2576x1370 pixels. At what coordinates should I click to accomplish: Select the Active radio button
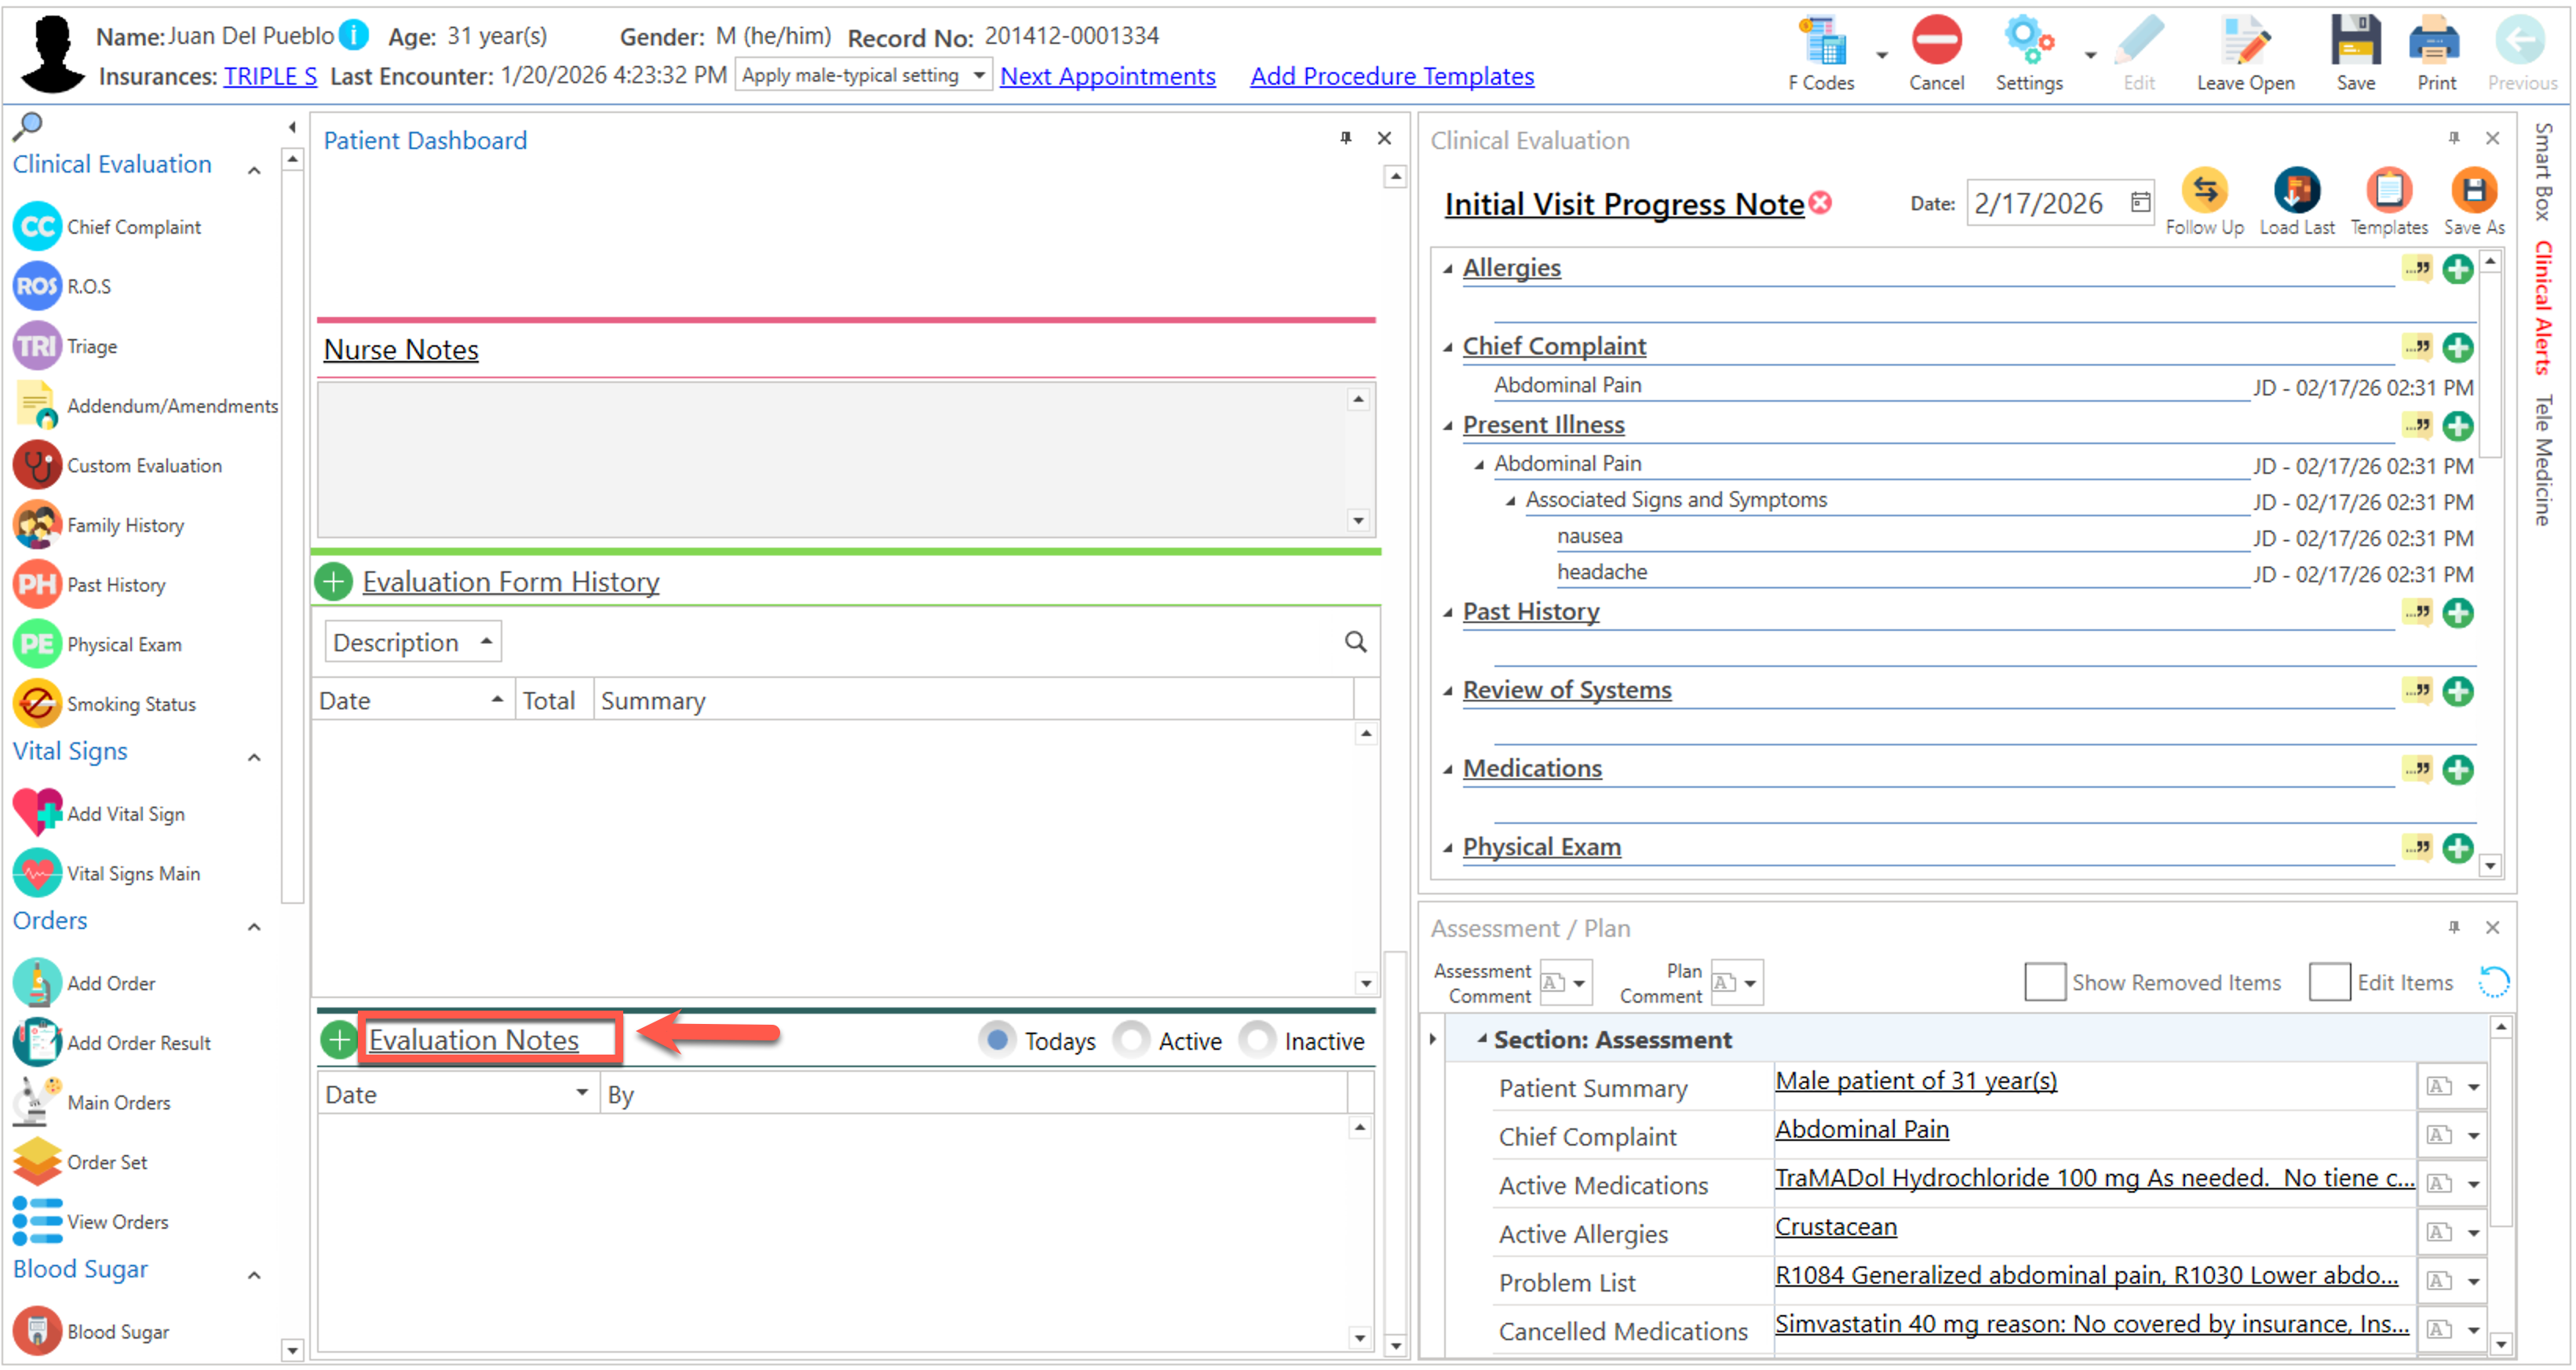pos(1131,1040)
